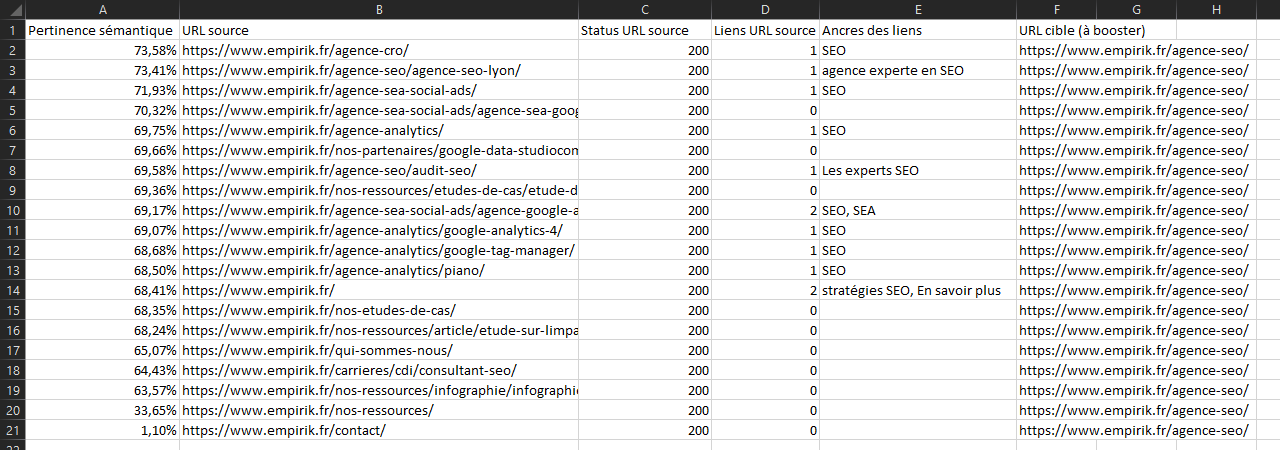Select the 69,75% cell
1280x450 pixels.
pos(102,130)
